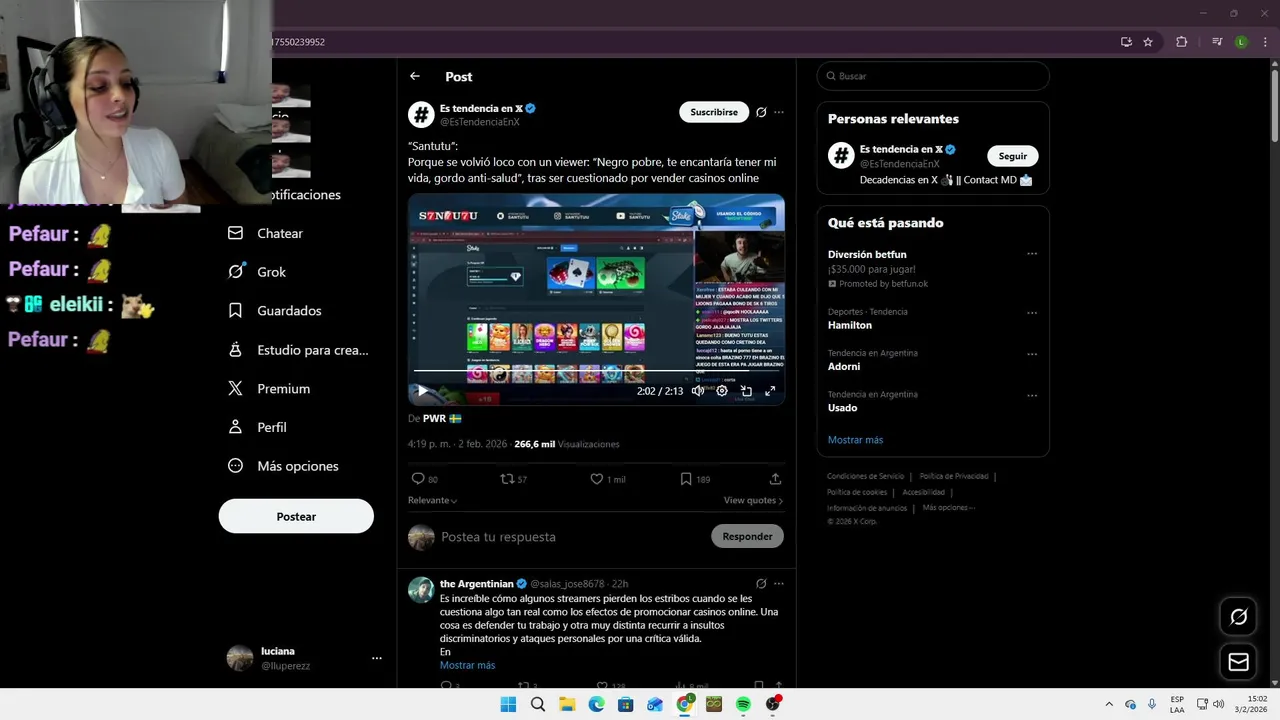Open Política de Privacidad link
1280x720 pixels.
954,476
